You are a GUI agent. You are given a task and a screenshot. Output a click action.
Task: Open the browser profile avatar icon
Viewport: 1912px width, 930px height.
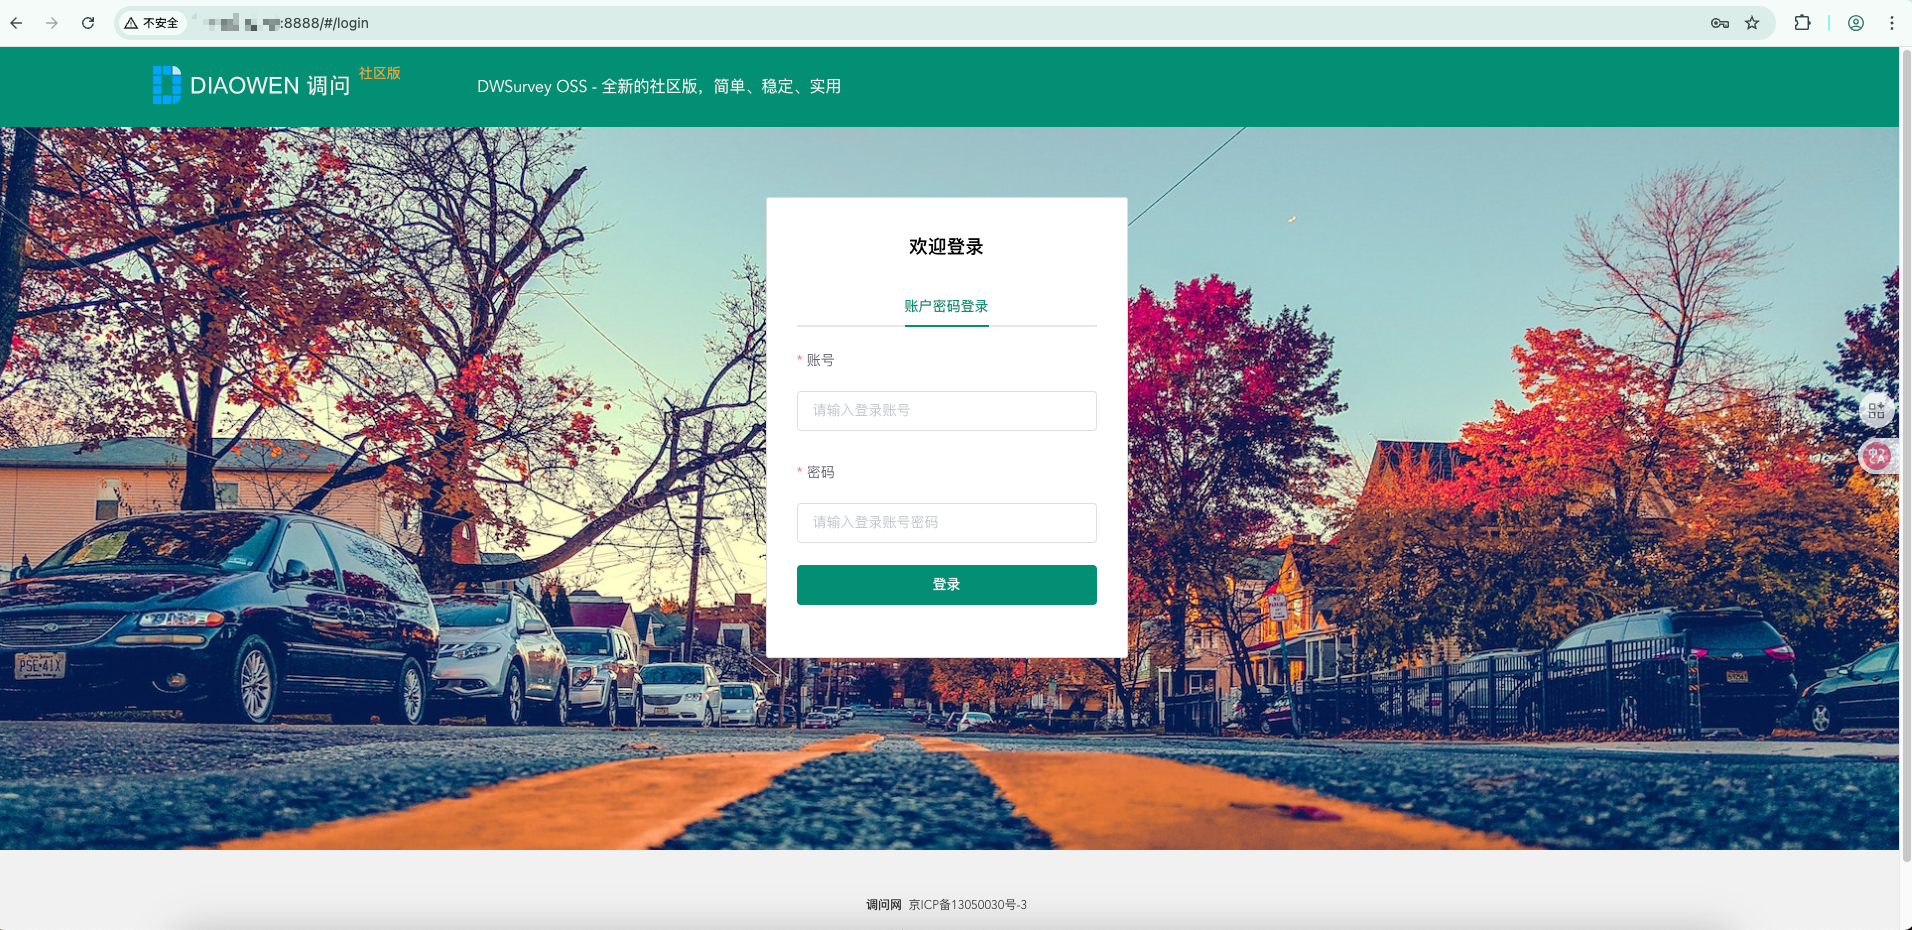1856,23
